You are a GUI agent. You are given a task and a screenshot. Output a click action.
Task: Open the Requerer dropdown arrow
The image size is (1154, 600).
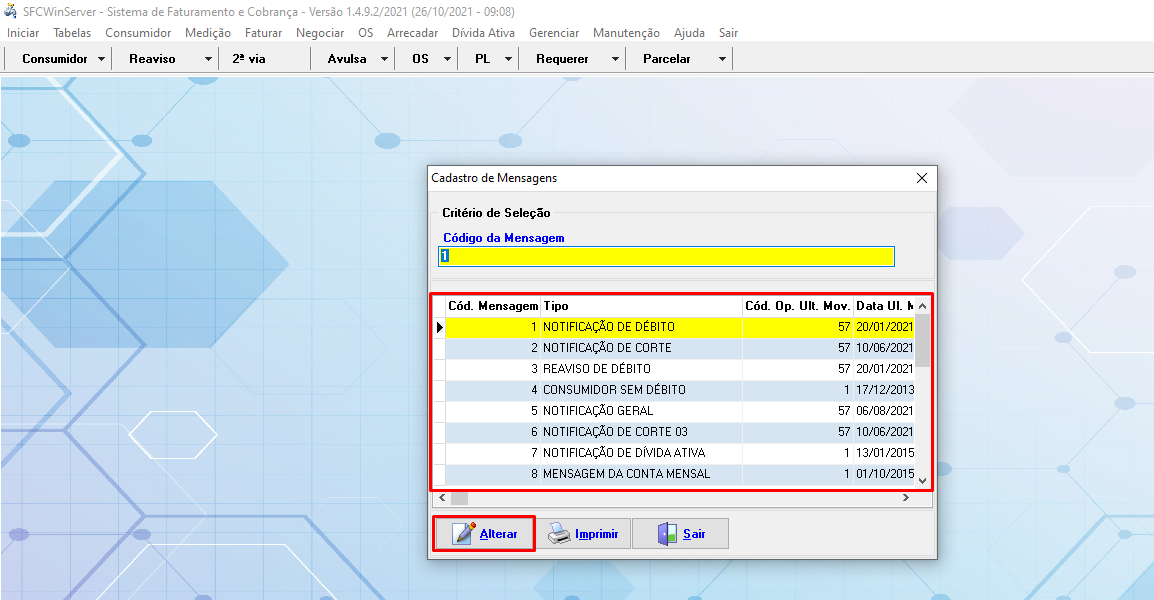[x=615, y=59]
